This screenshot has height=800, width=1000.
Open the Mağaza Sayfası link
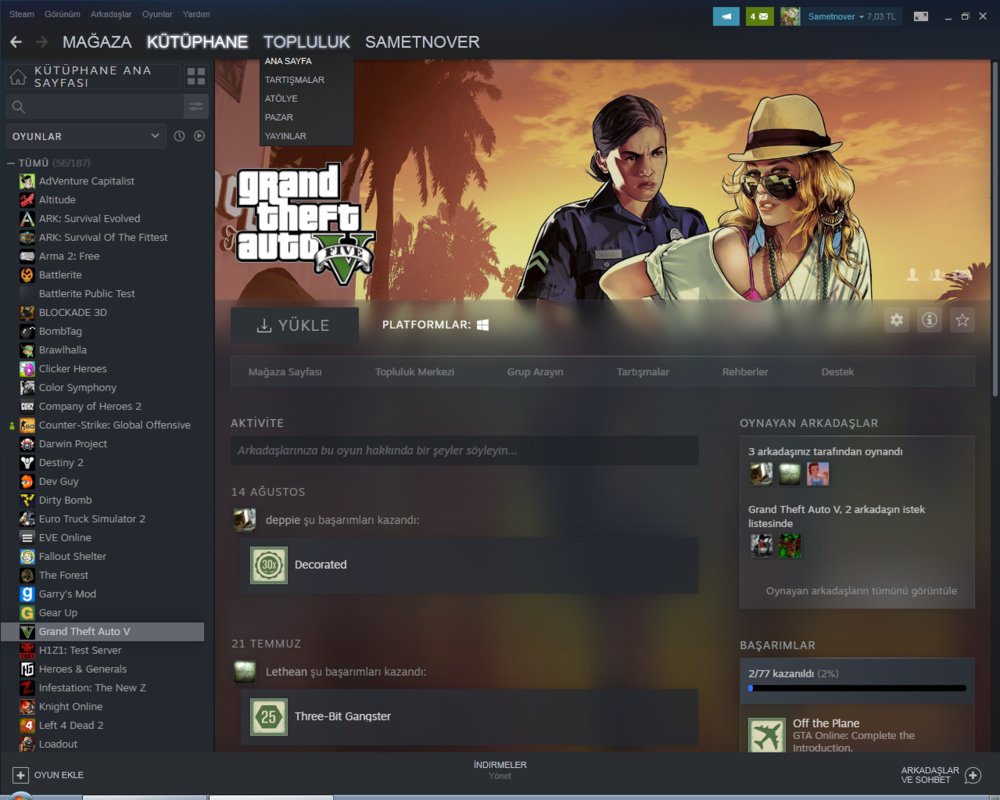point(285,372)
